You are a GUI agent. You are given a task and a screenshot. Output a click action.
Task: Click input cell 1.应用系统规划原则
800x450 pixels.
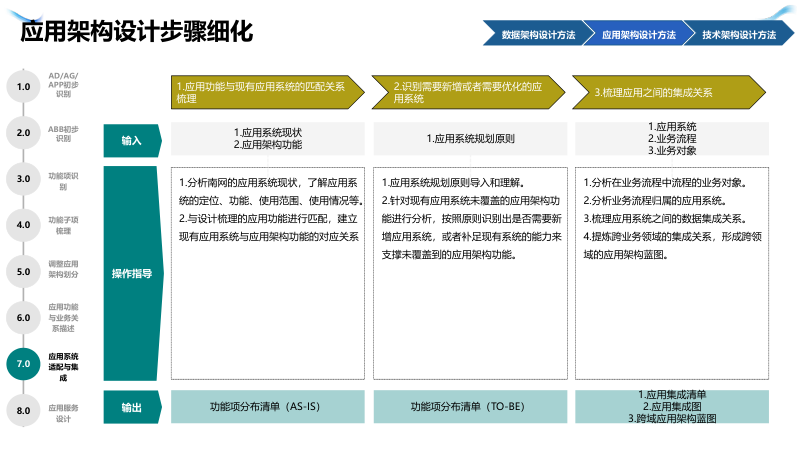point(470,138)
